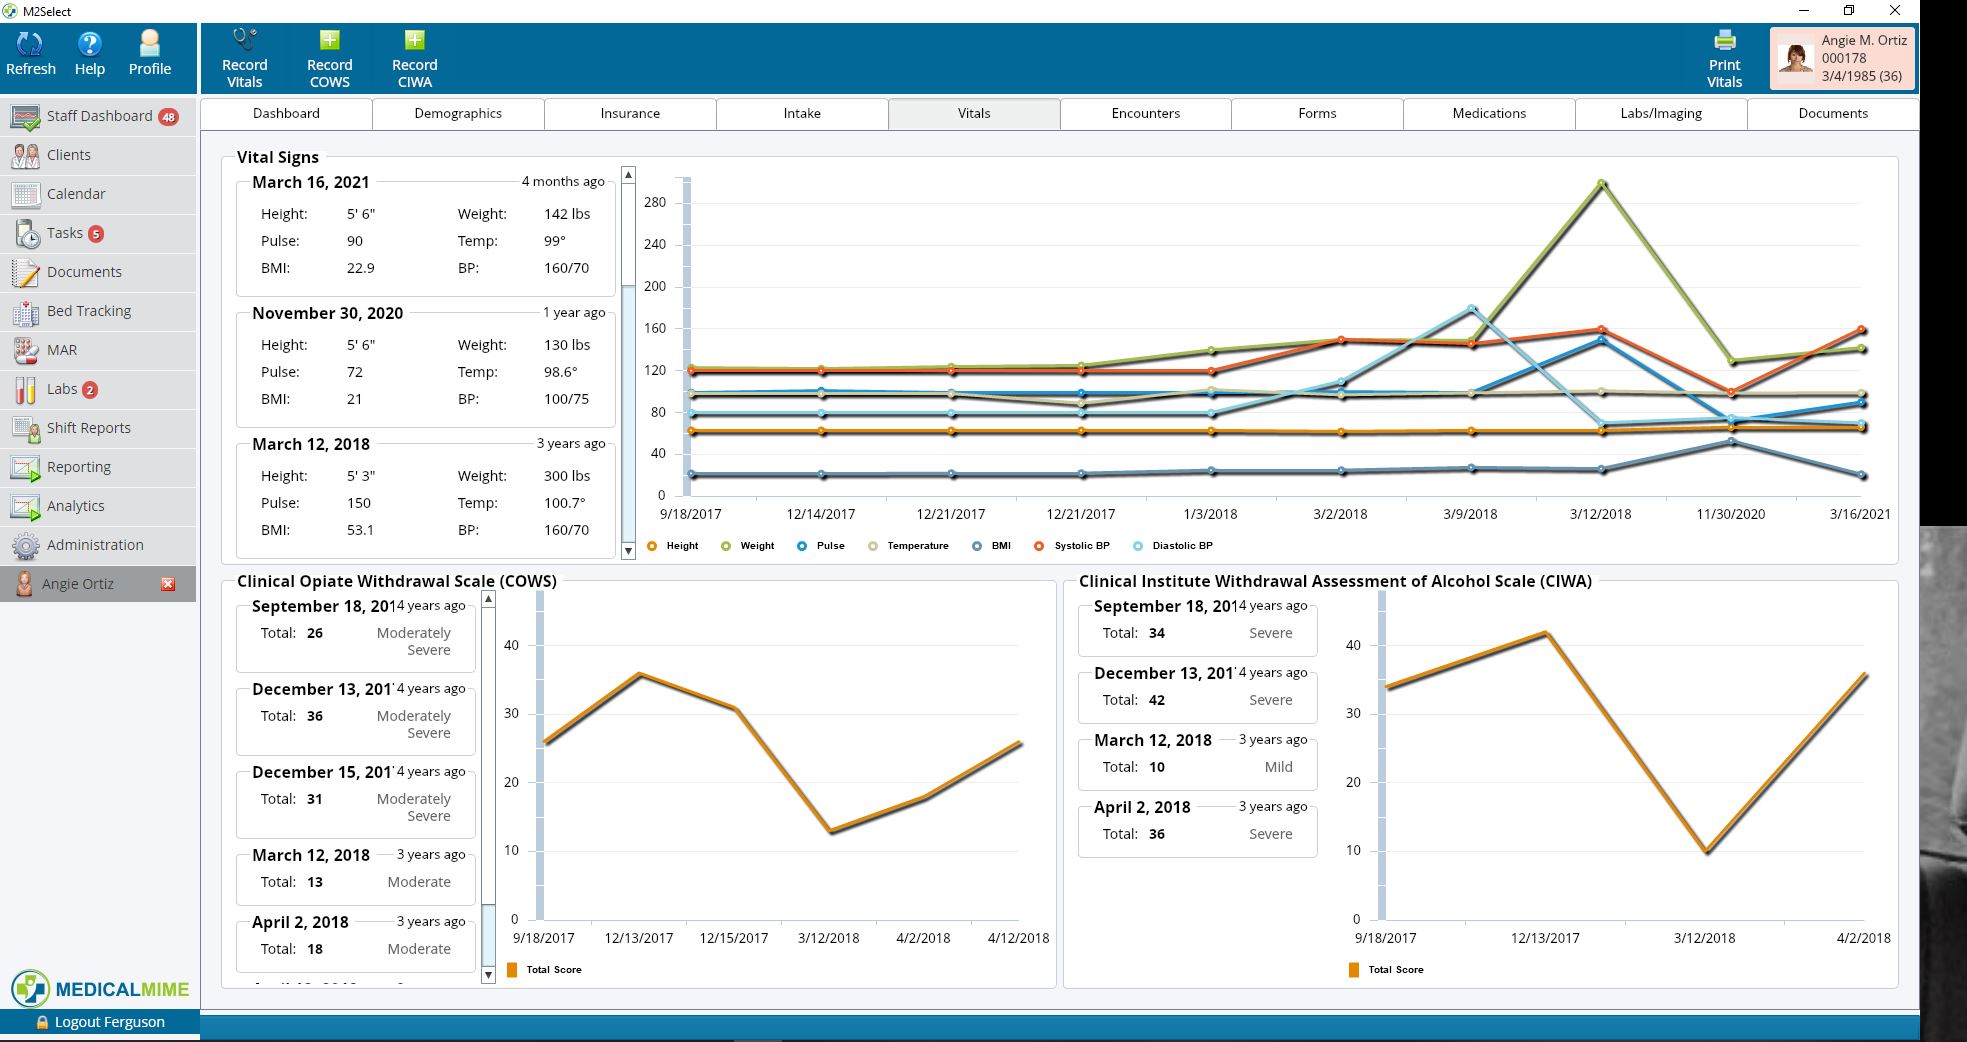Screen dimensions: 1967x1042
Task: Click Logout Ferguson
Action: point(100,1021)
